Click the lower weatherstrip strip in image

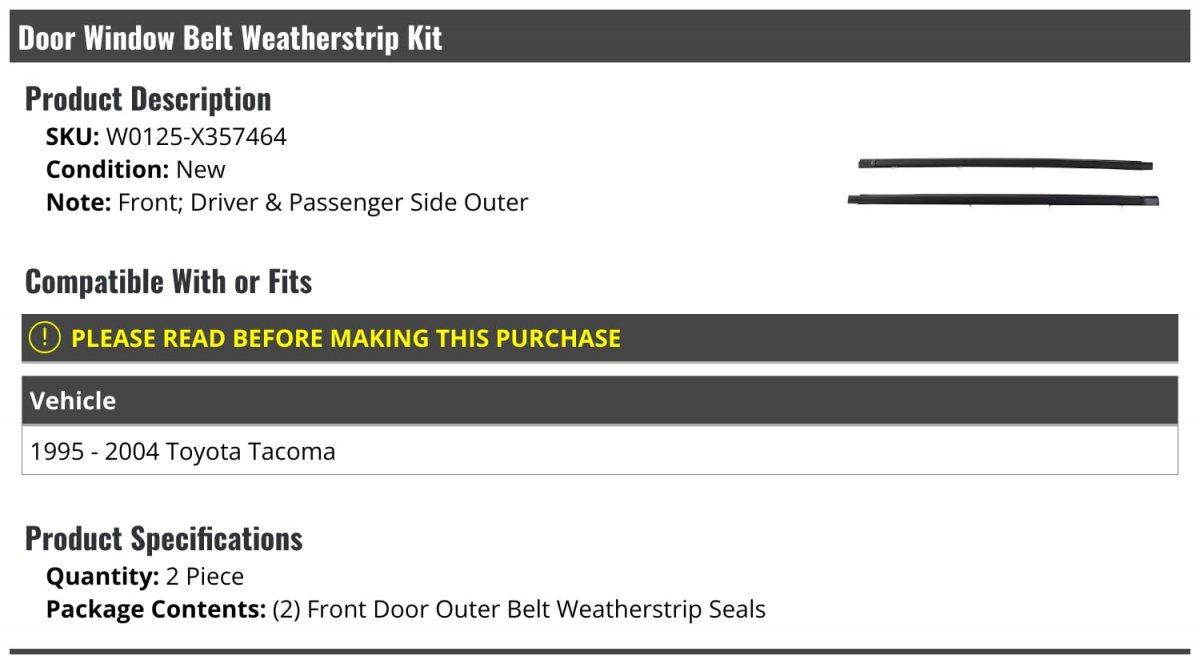point(1003,200)
